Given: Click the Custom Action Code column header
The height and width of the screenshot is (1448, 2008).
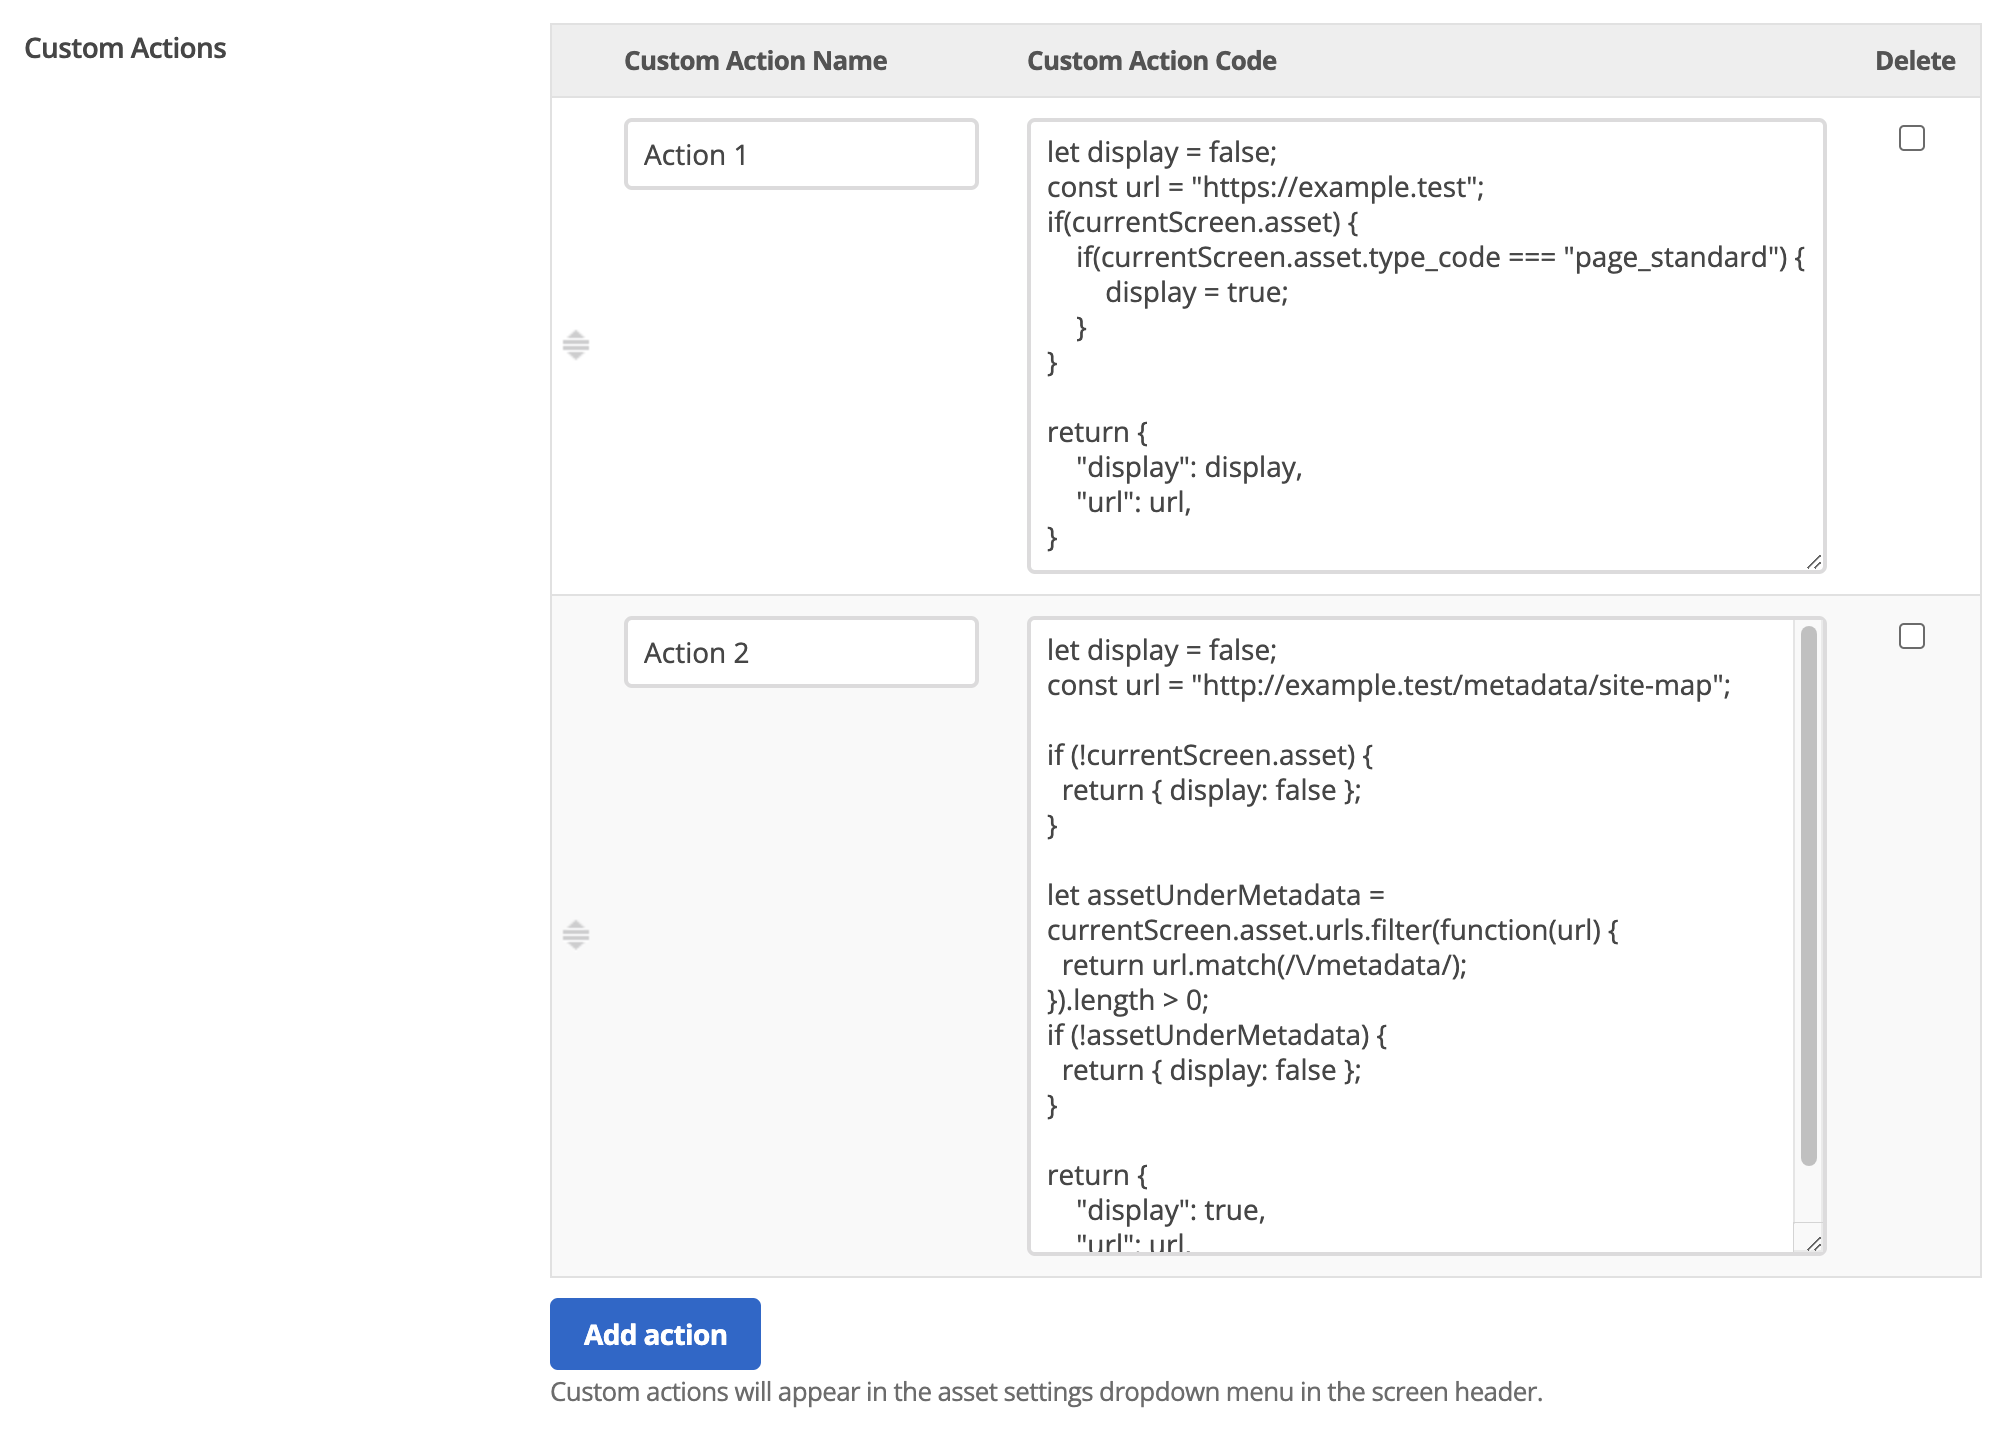Looking at the screenshot, I should click(x=1151, y=61).
